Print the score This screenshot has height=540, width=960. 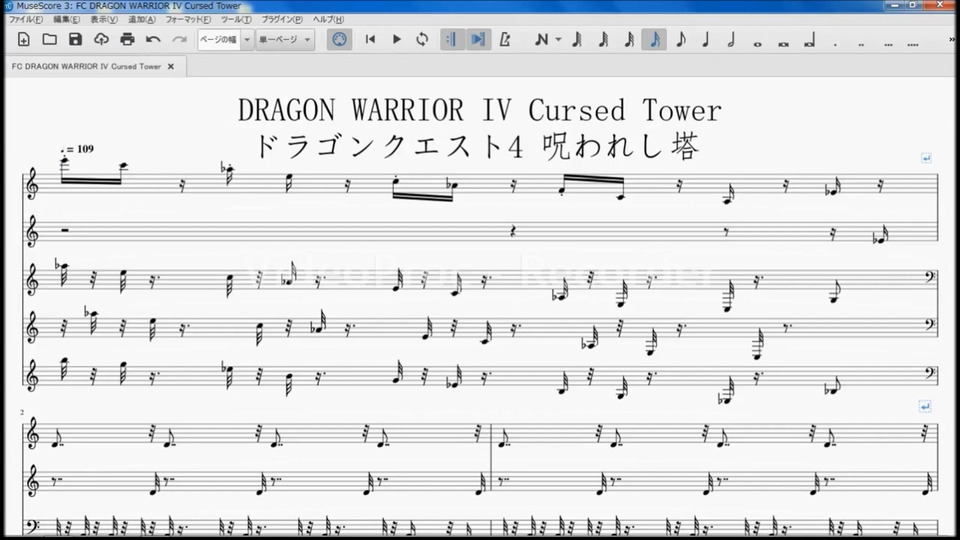pos(127,40)
